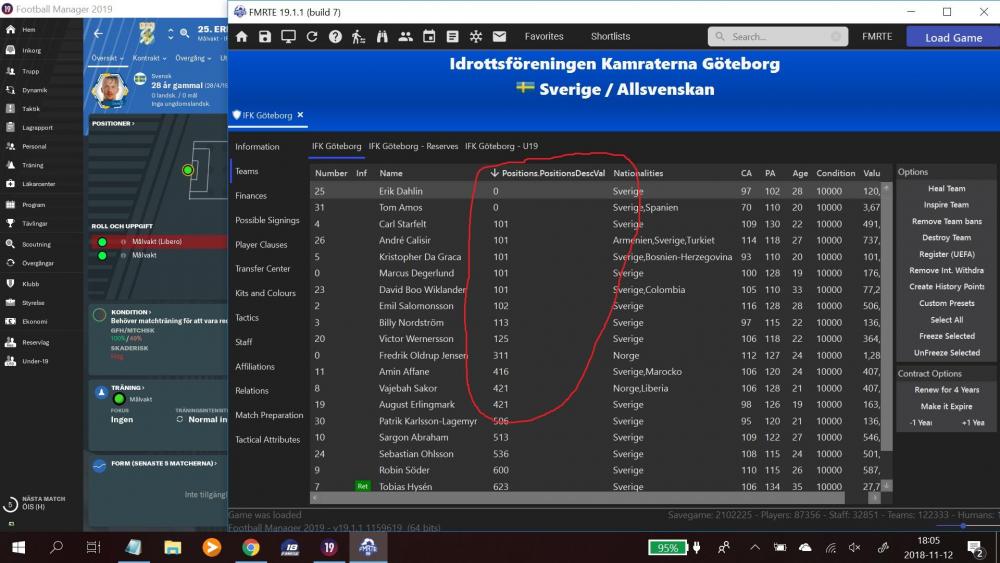Open the two-people staff icon in toolbar
The width and height of the screenshot is (1000, 563).
pyautogui.click(x=405, y=37)
